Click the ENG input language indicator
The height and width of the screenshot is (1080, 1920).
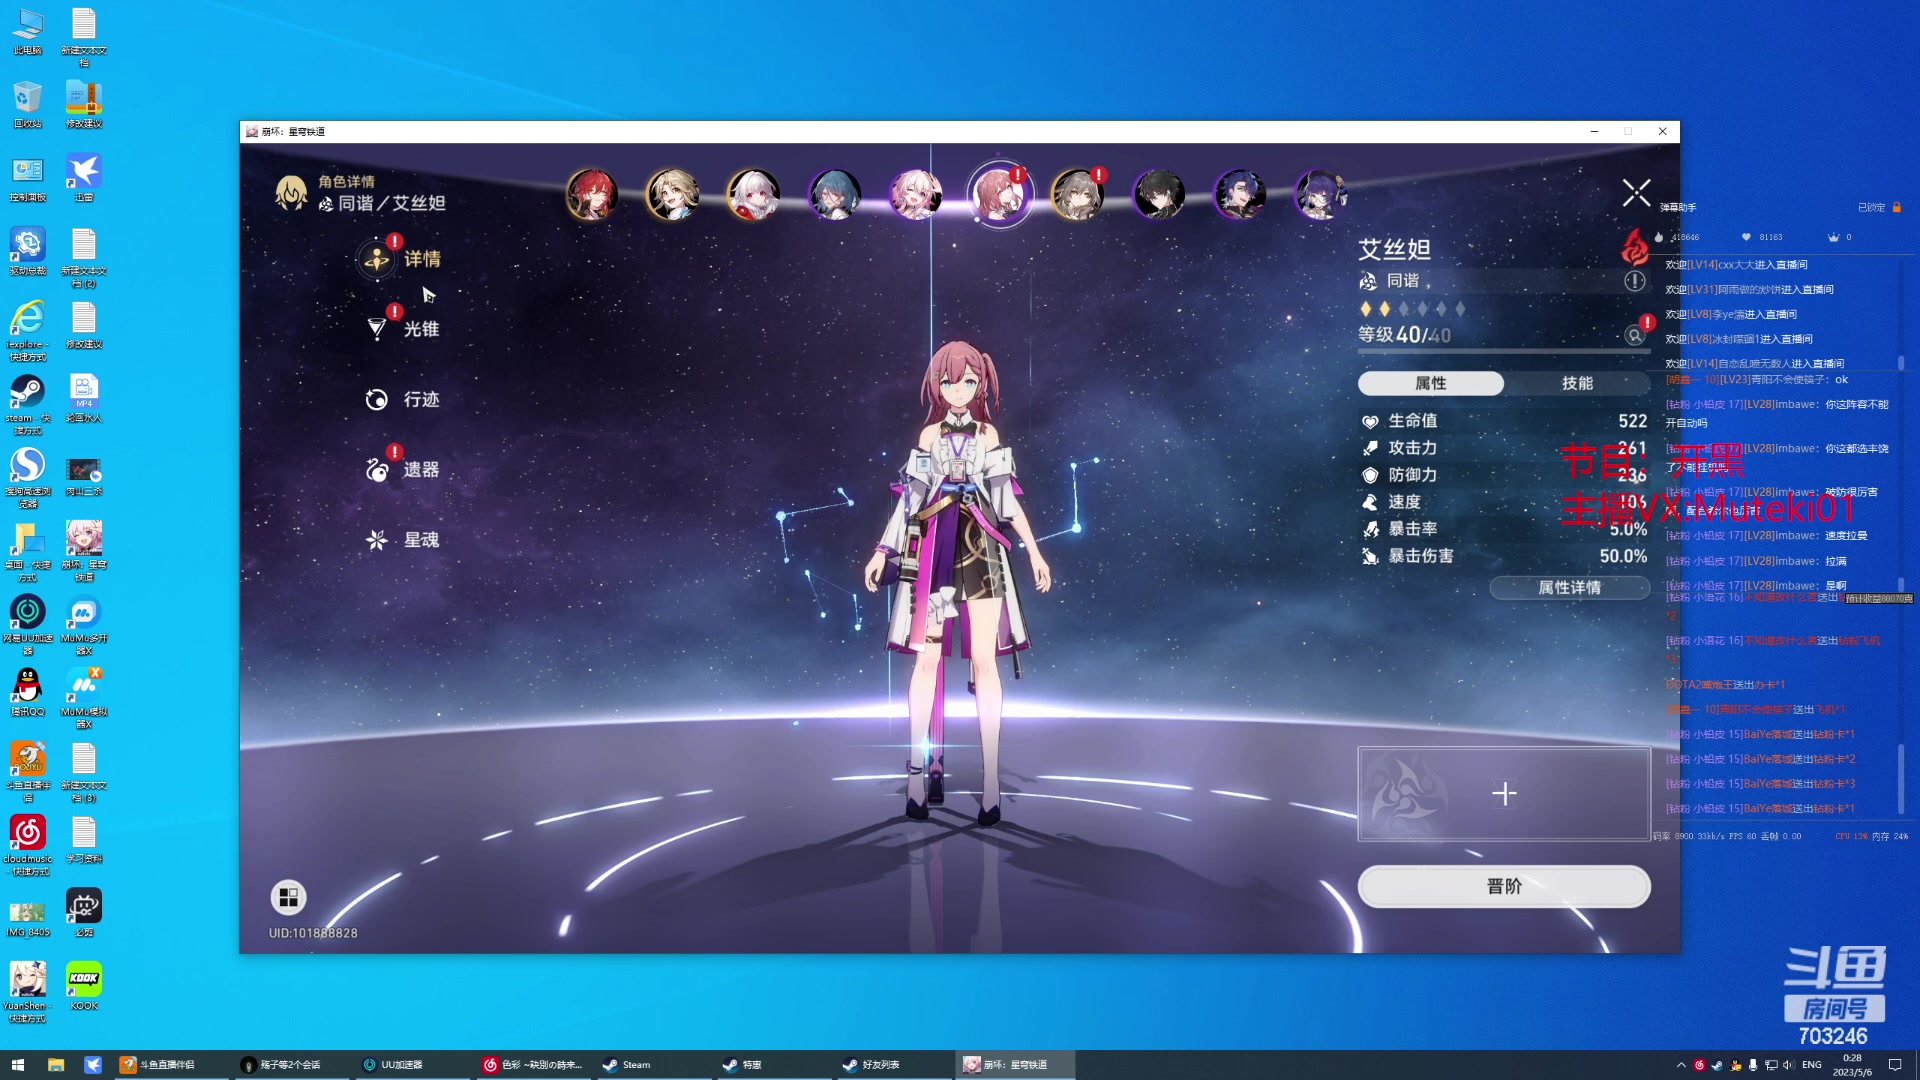1812,1065
